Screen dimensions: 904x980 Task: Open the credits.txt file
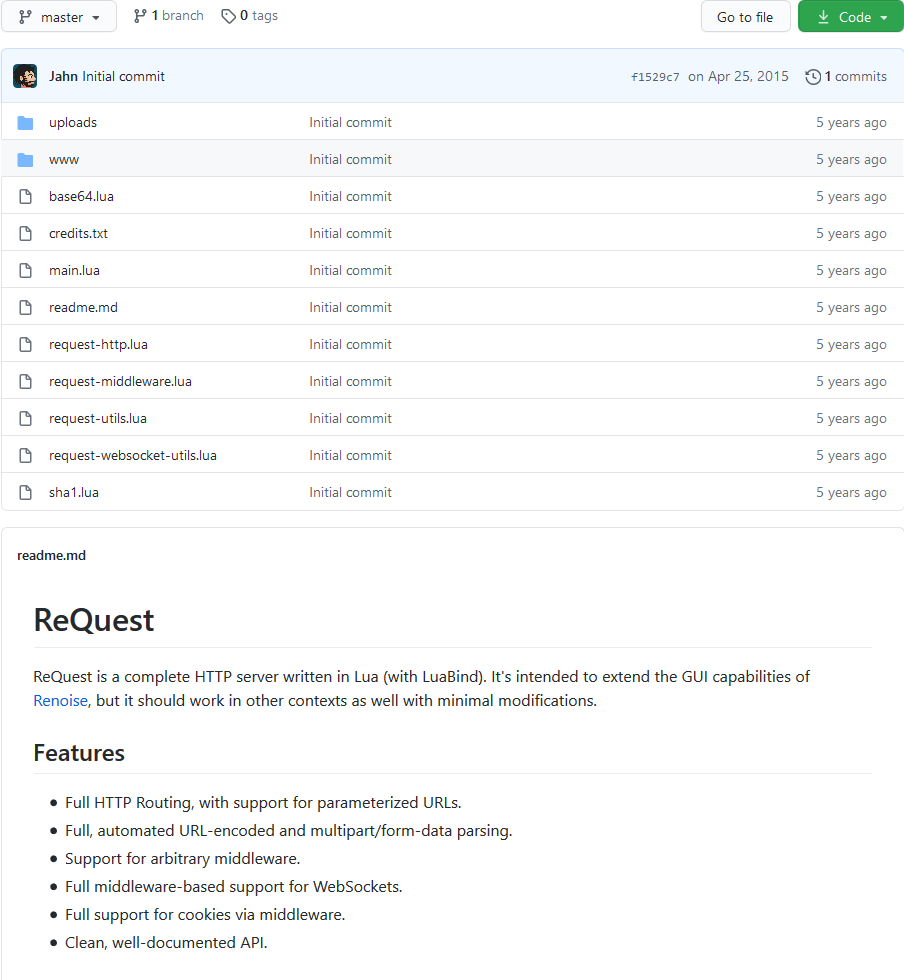(79, 233)
